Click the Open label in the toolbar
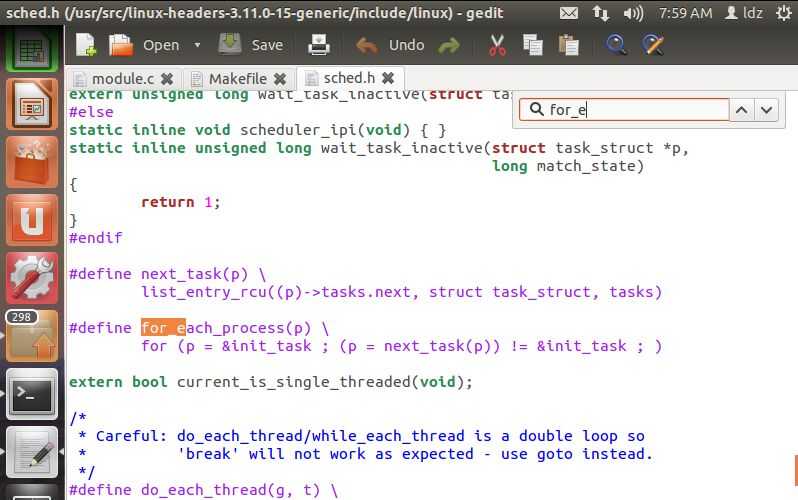 161,45
